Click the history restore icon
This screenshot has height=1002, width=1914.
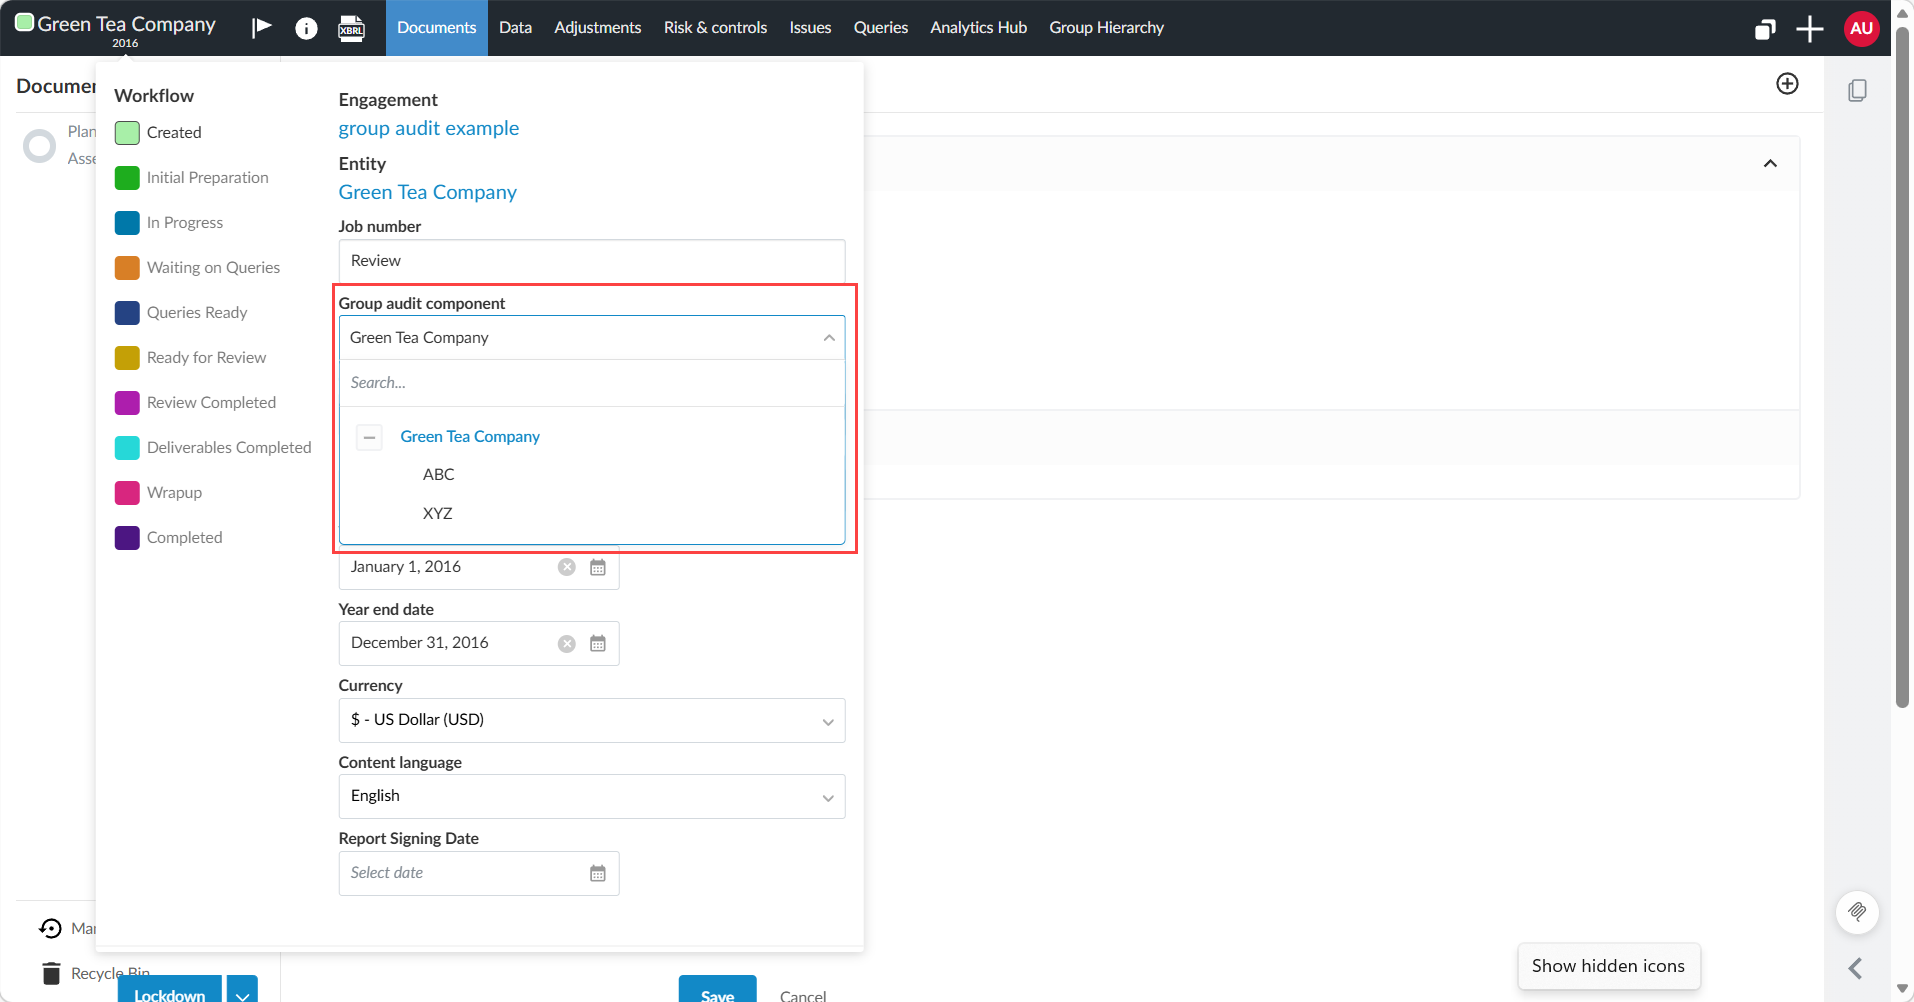click(x=50, y=929)
